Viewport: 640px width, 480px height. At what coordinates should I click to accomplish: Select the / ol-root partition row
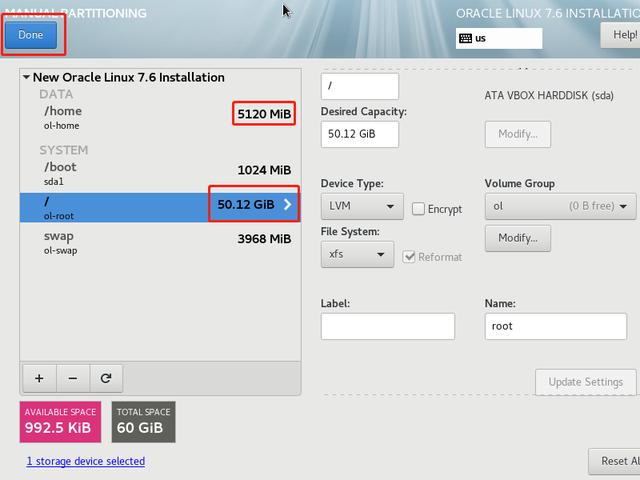click(x=160, y=208)
